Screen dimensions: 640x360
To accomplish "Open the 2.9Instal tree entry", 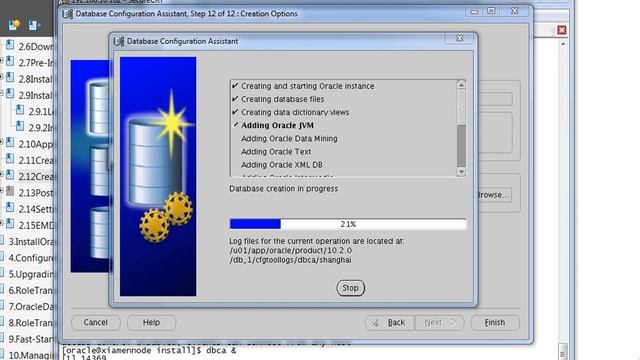I will 36,96.
